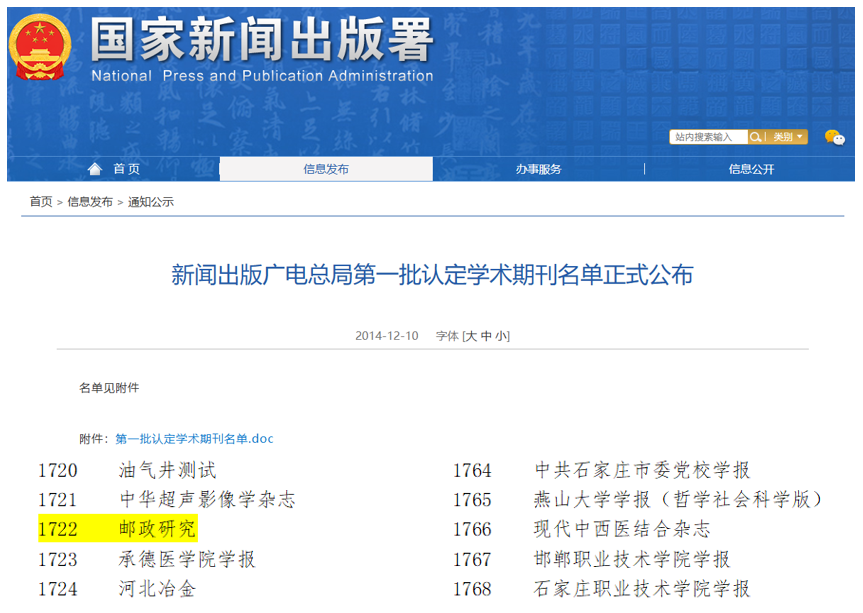
Task: Click the highlighted 邮政研究 entry
Action: pos(158,529)
